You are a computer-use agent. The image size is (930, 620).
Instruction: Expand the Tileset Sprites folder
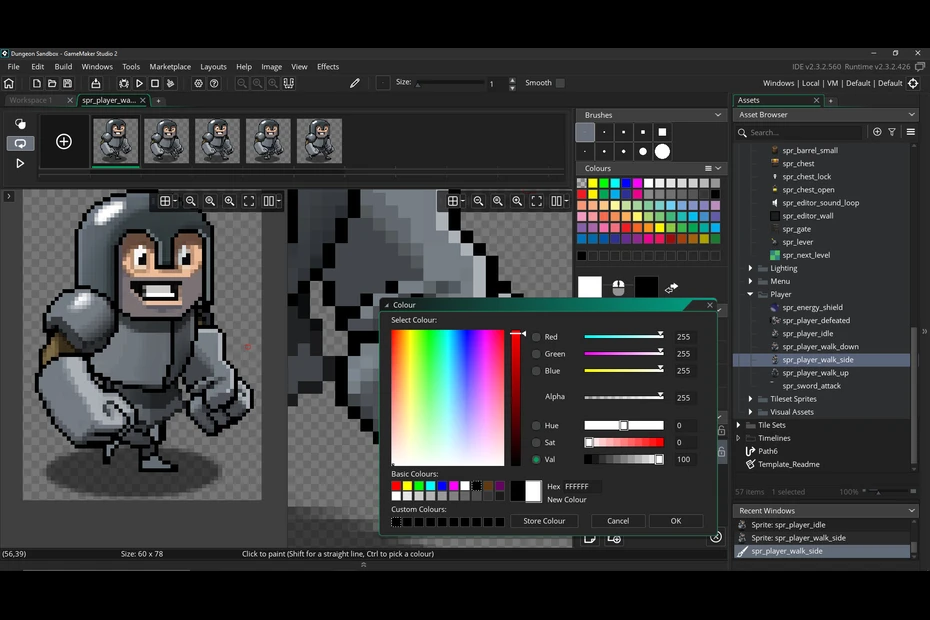click(x=750, y=399)
